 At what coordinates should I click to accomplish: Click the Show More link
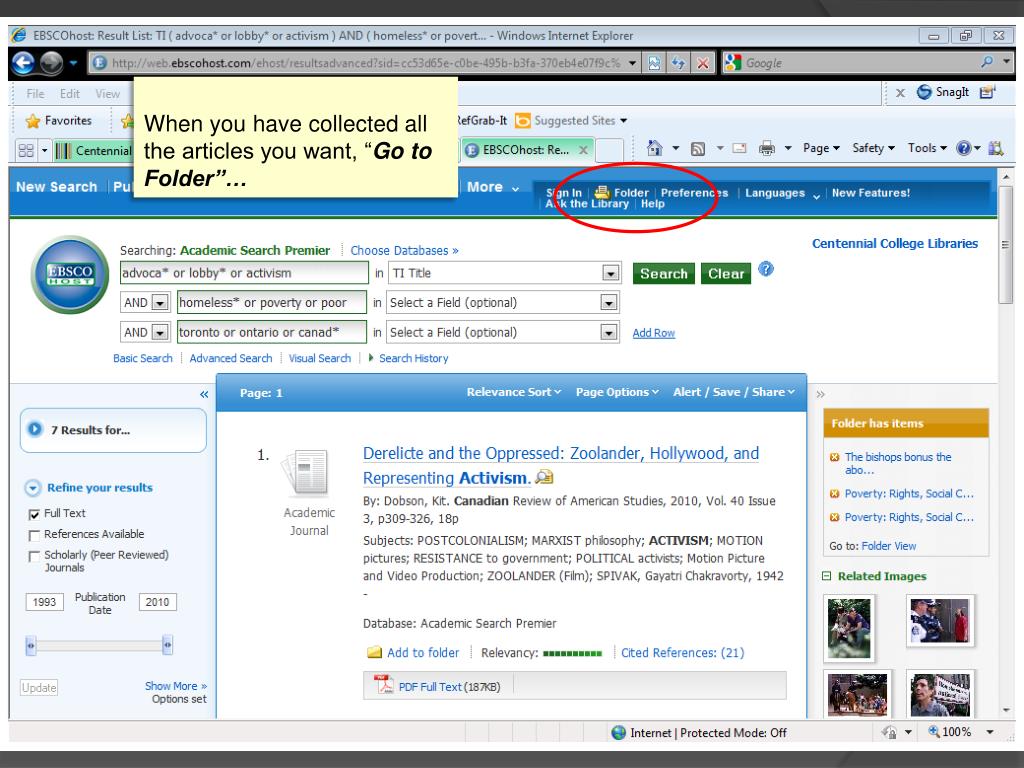click(176, 686)
